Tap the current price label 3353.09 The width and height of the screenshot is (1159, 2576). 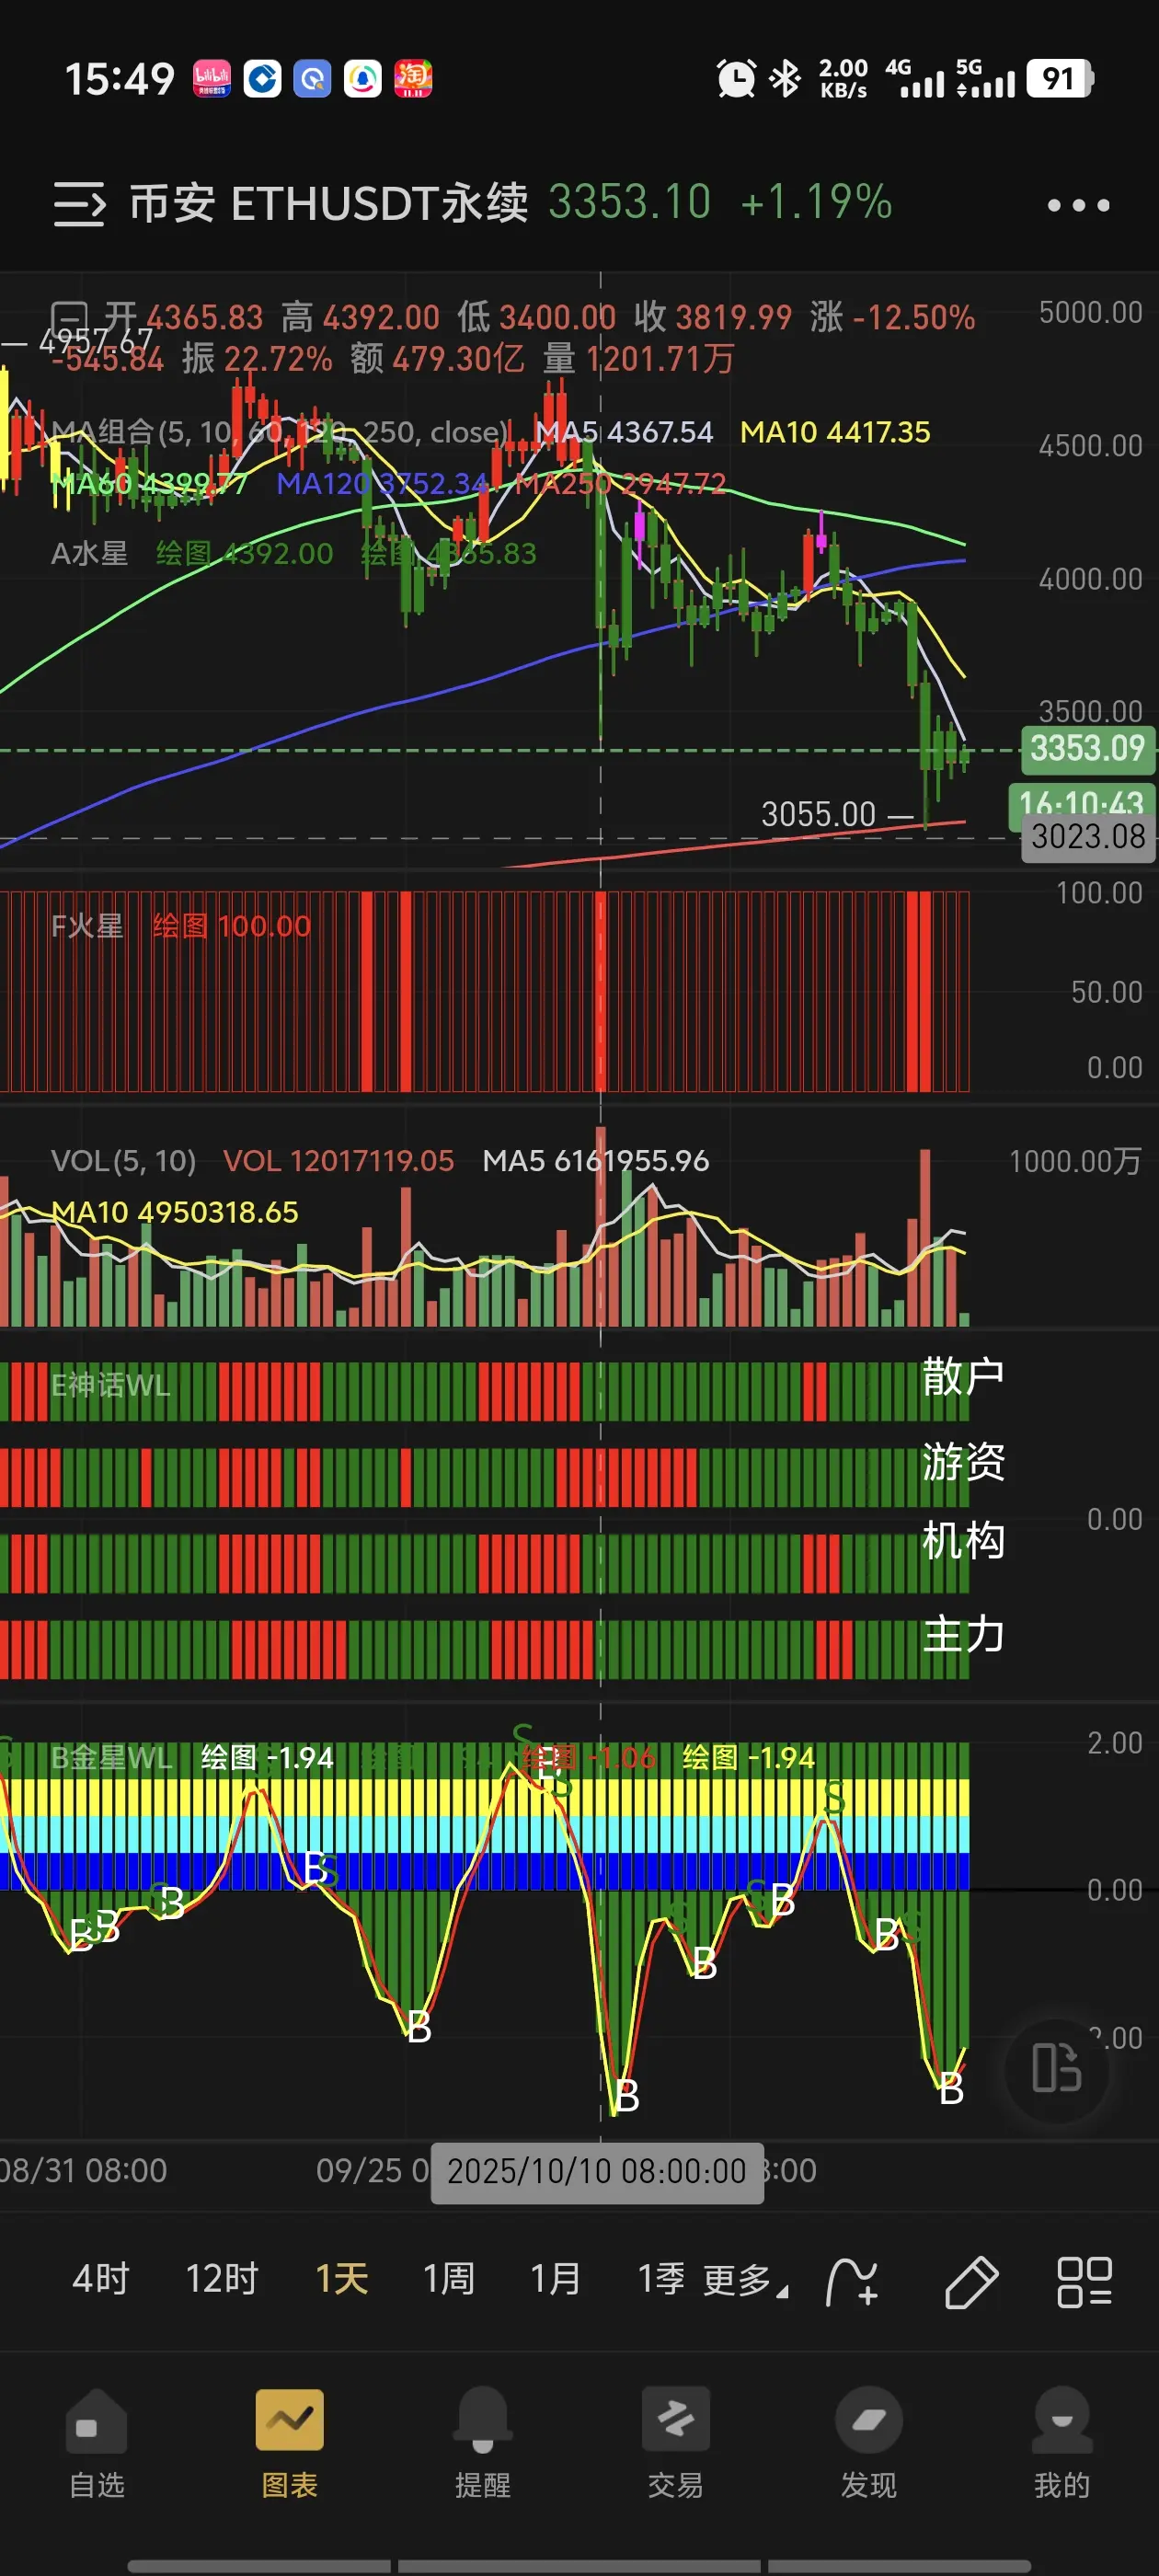coord(1087,748)
